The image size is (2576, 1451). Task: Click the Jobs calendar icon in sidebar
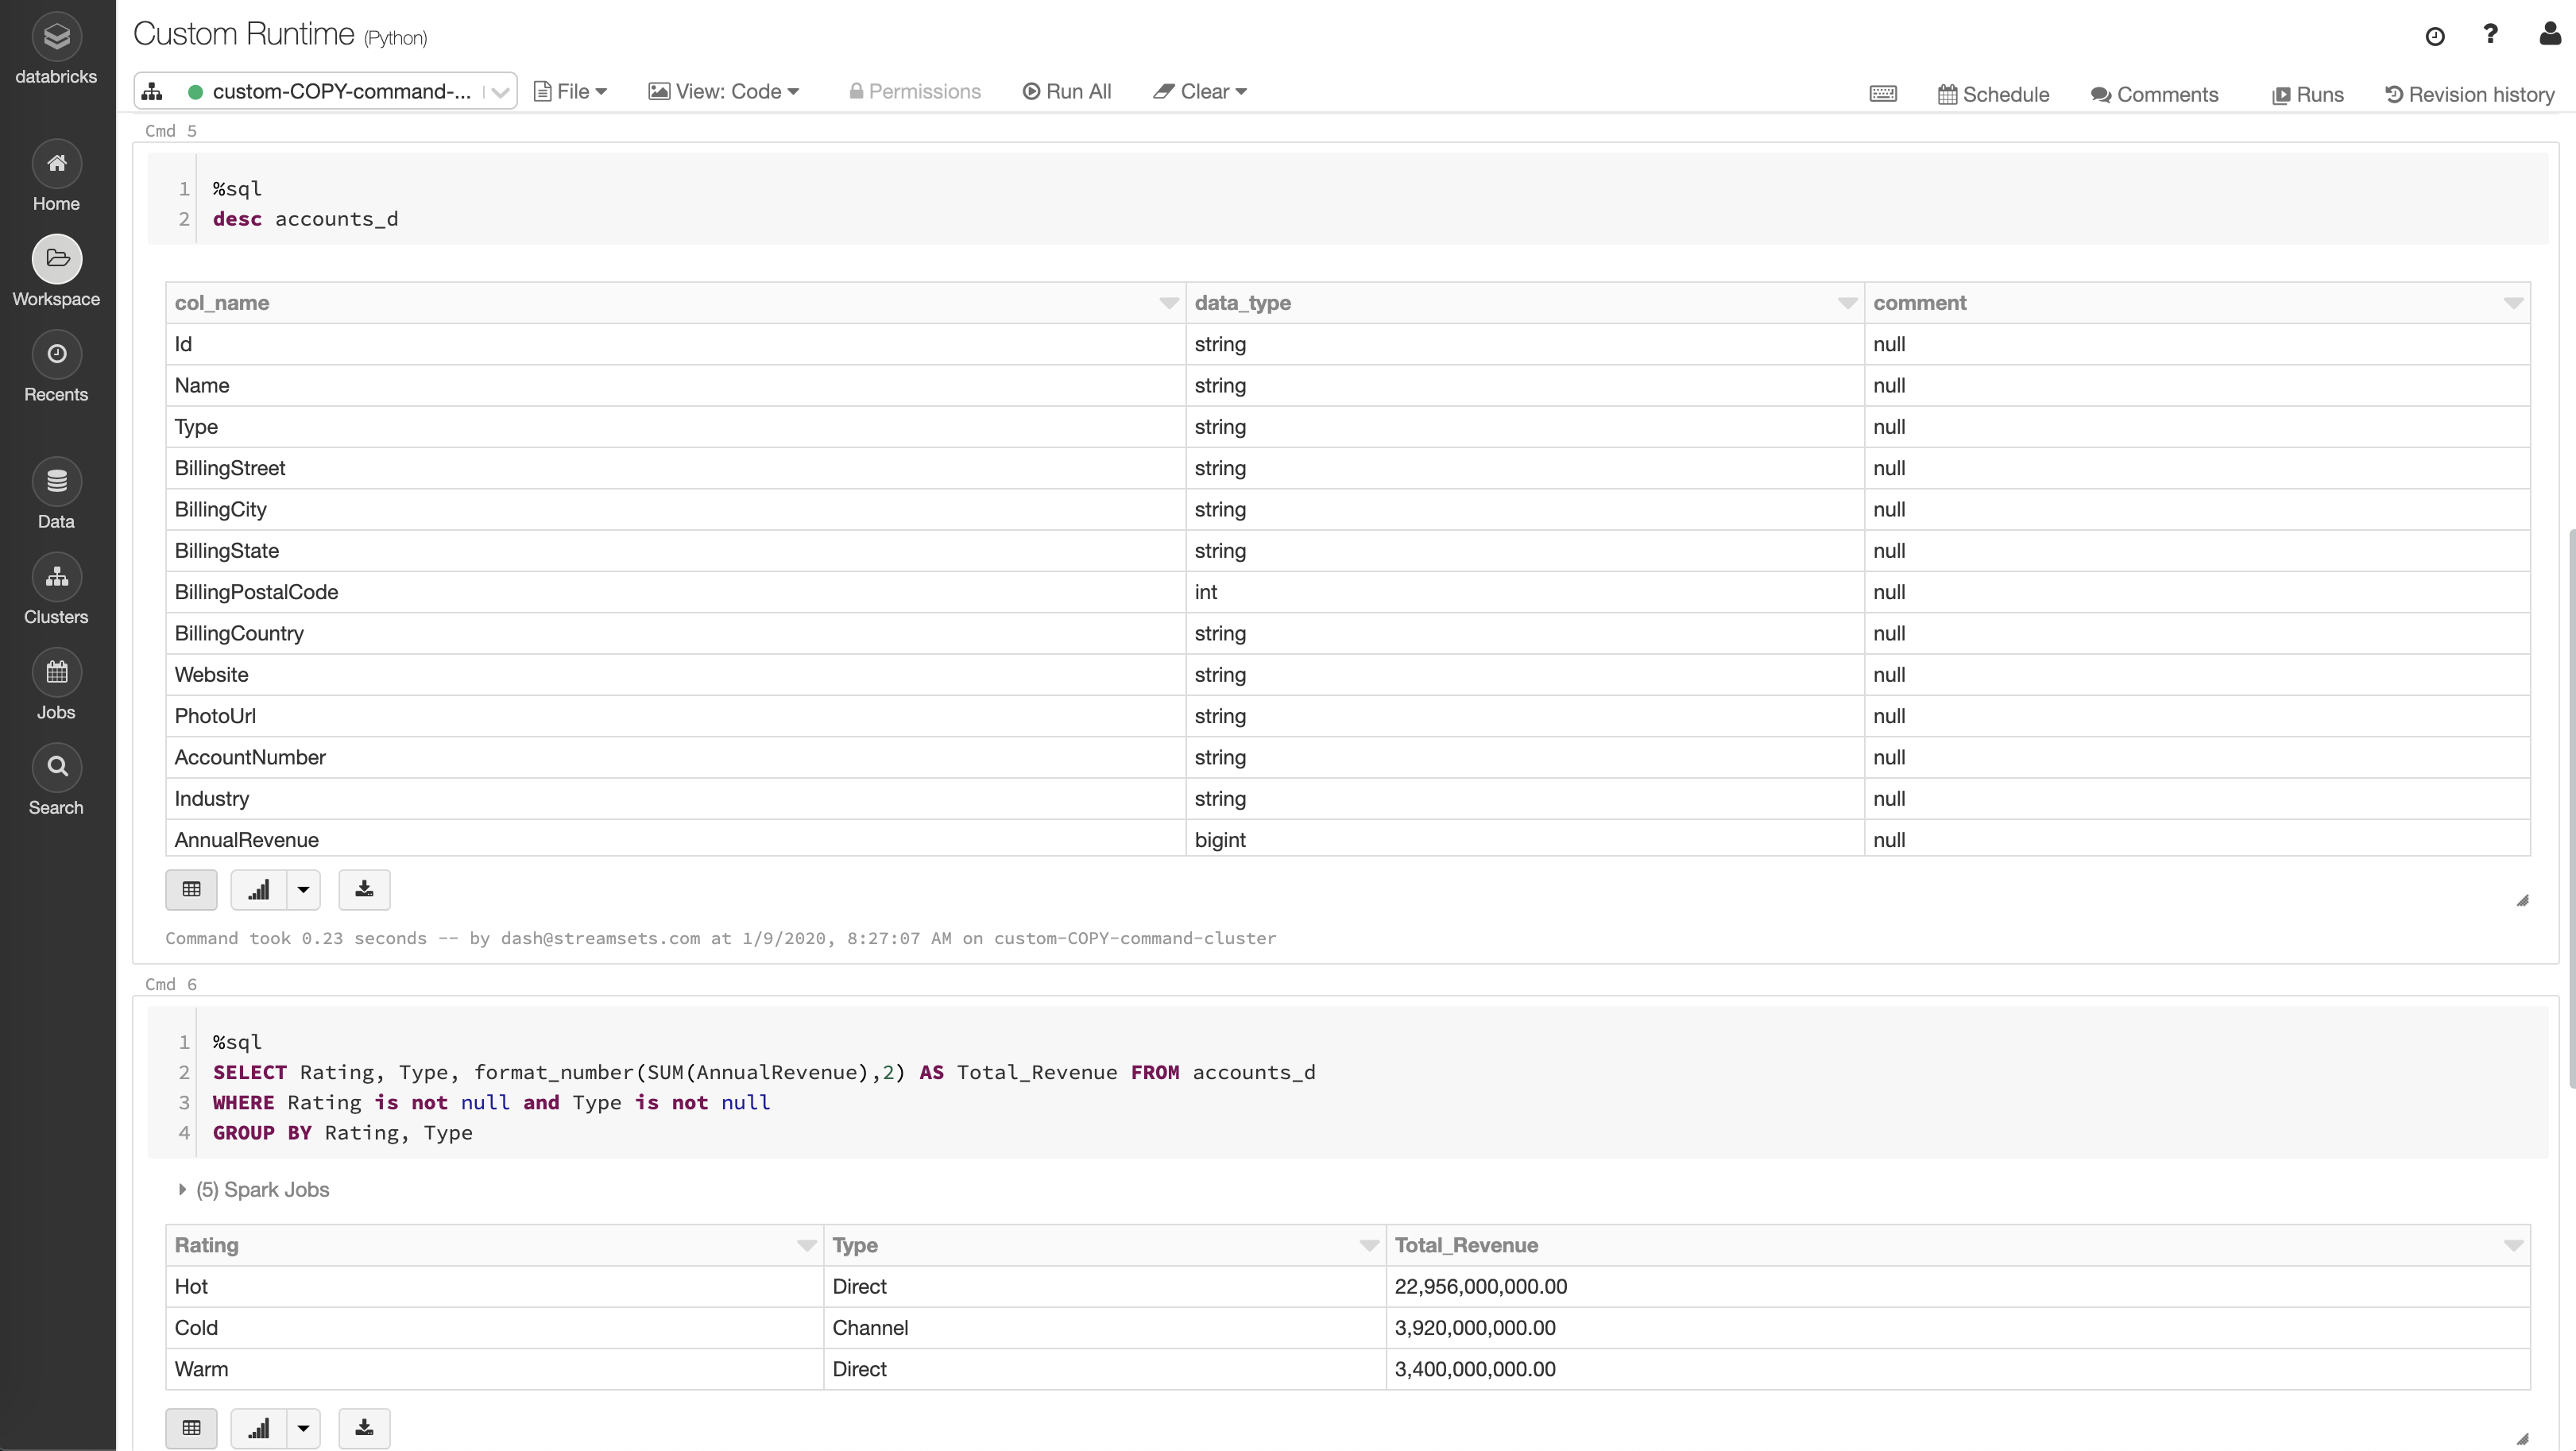[57, 673]
